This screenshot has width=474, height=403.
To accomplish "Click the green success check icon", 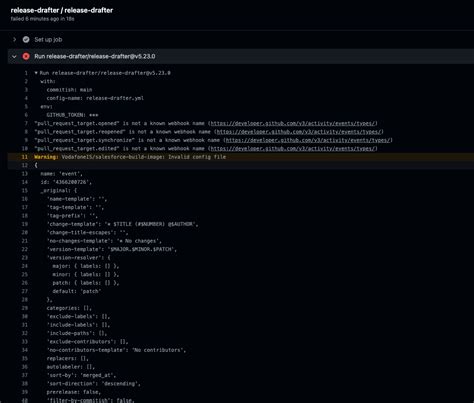I will click(x=26, y=39).
